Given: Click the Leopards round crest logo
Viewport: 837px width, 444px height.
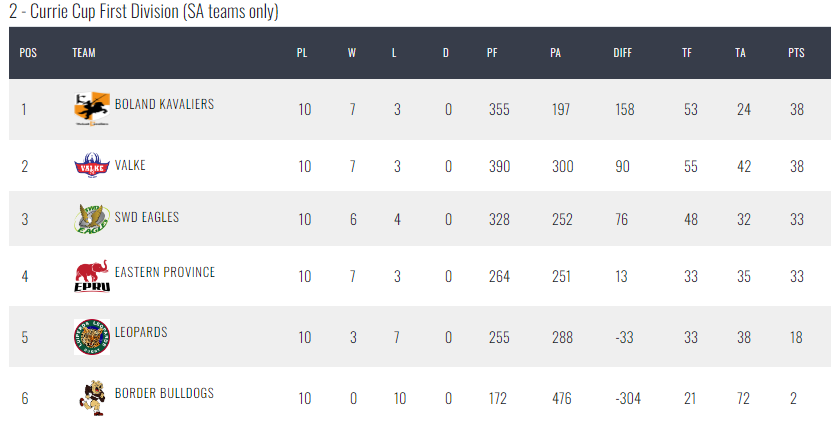Looking at the screenshot, I should click(92, 337).
